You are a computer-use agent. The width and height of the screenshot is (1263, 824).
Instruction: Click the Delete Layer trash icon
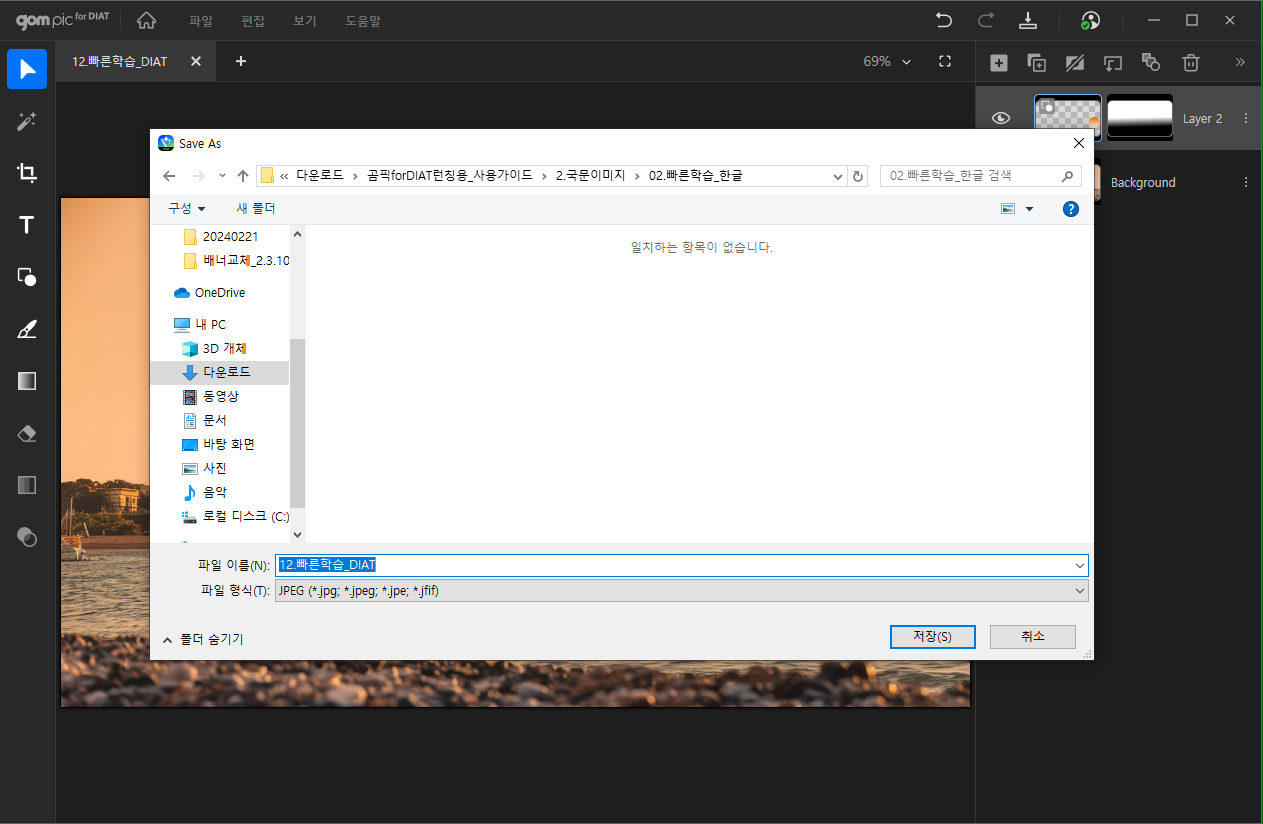click(1190, 62)
